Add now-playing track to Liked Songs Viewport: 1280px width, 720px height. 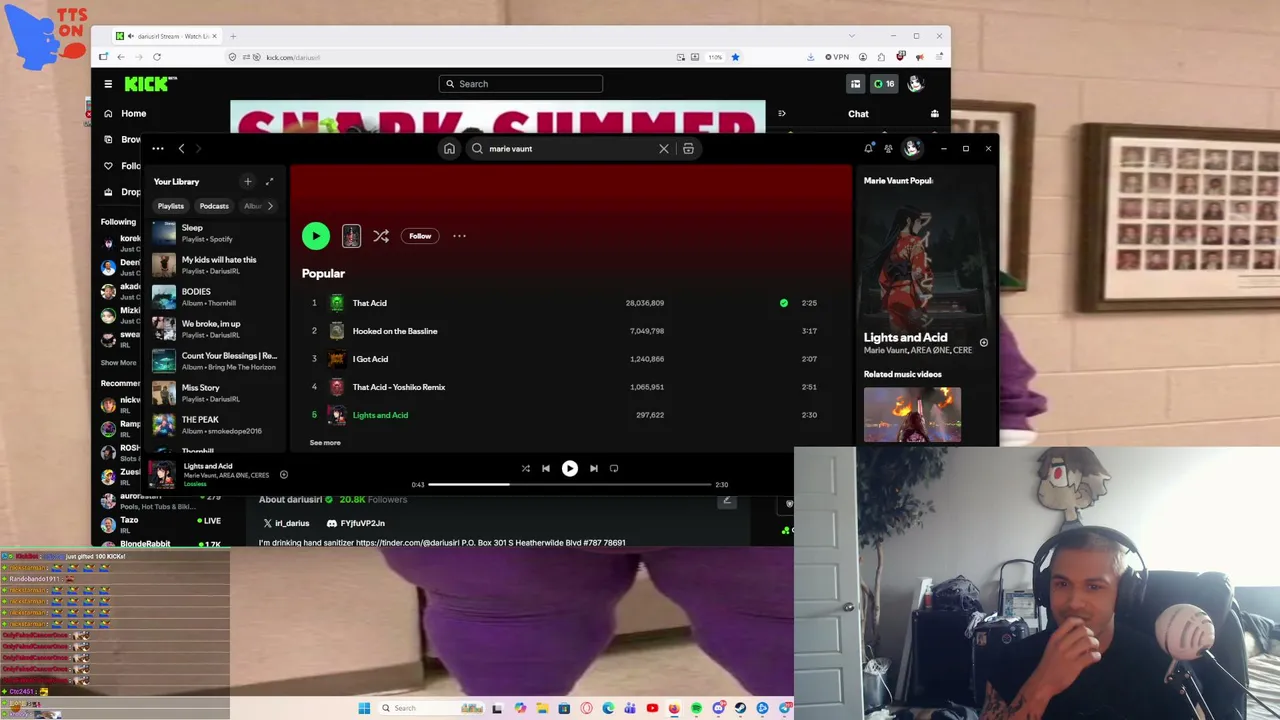click(x=284, y=475)
